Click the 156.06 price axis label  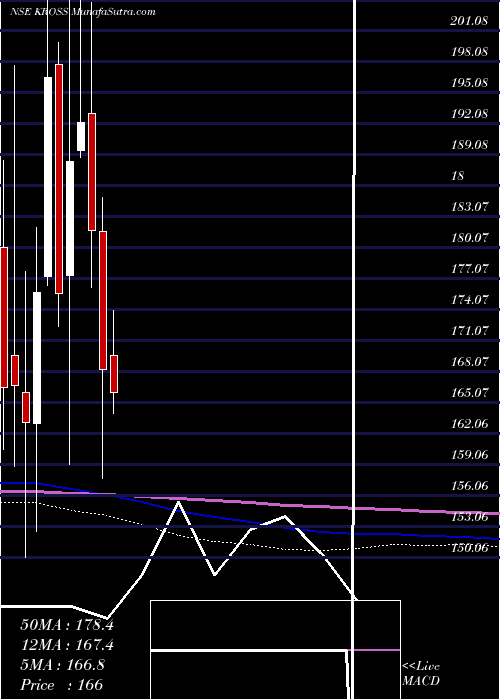point(468,486)
